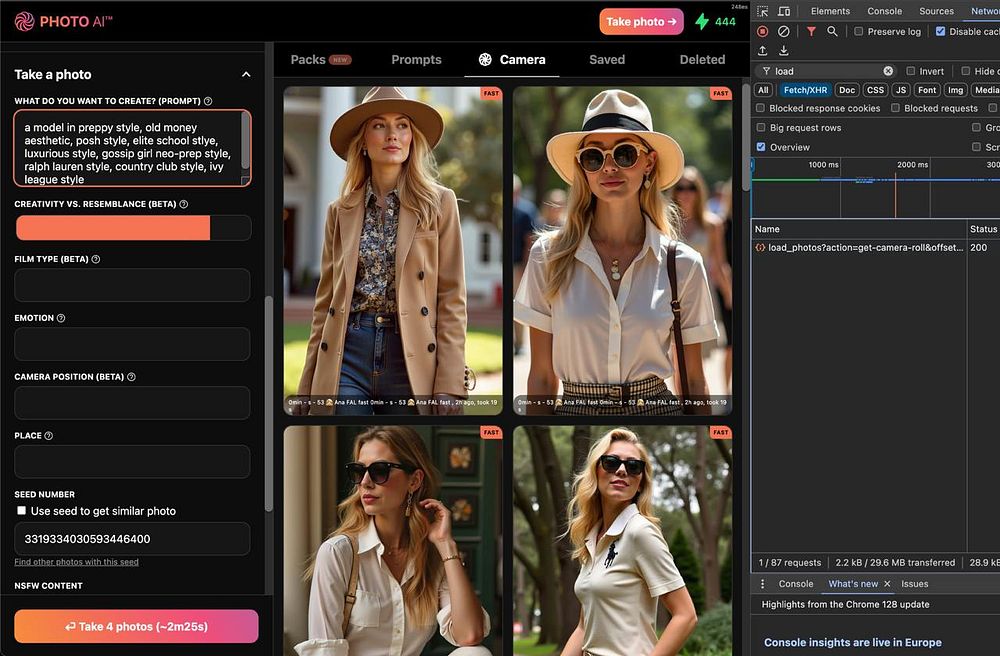This screenshot has width=1000, height=656.
Task: Select the polo shirt photo thumbnail
Action: tap(622, 540)
